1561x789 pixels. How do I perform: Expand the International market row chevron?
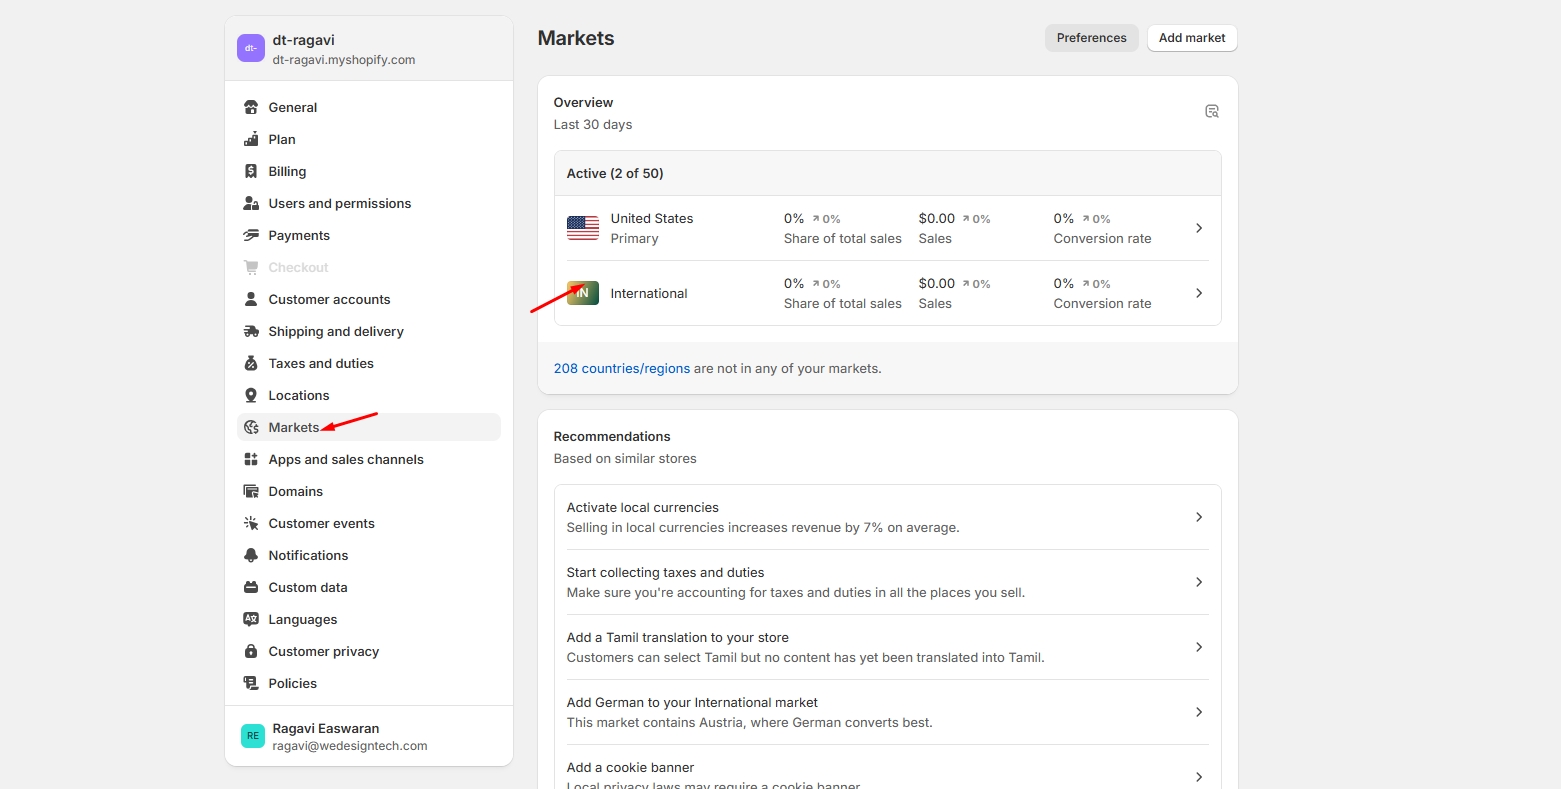(x=1199, y=293)
